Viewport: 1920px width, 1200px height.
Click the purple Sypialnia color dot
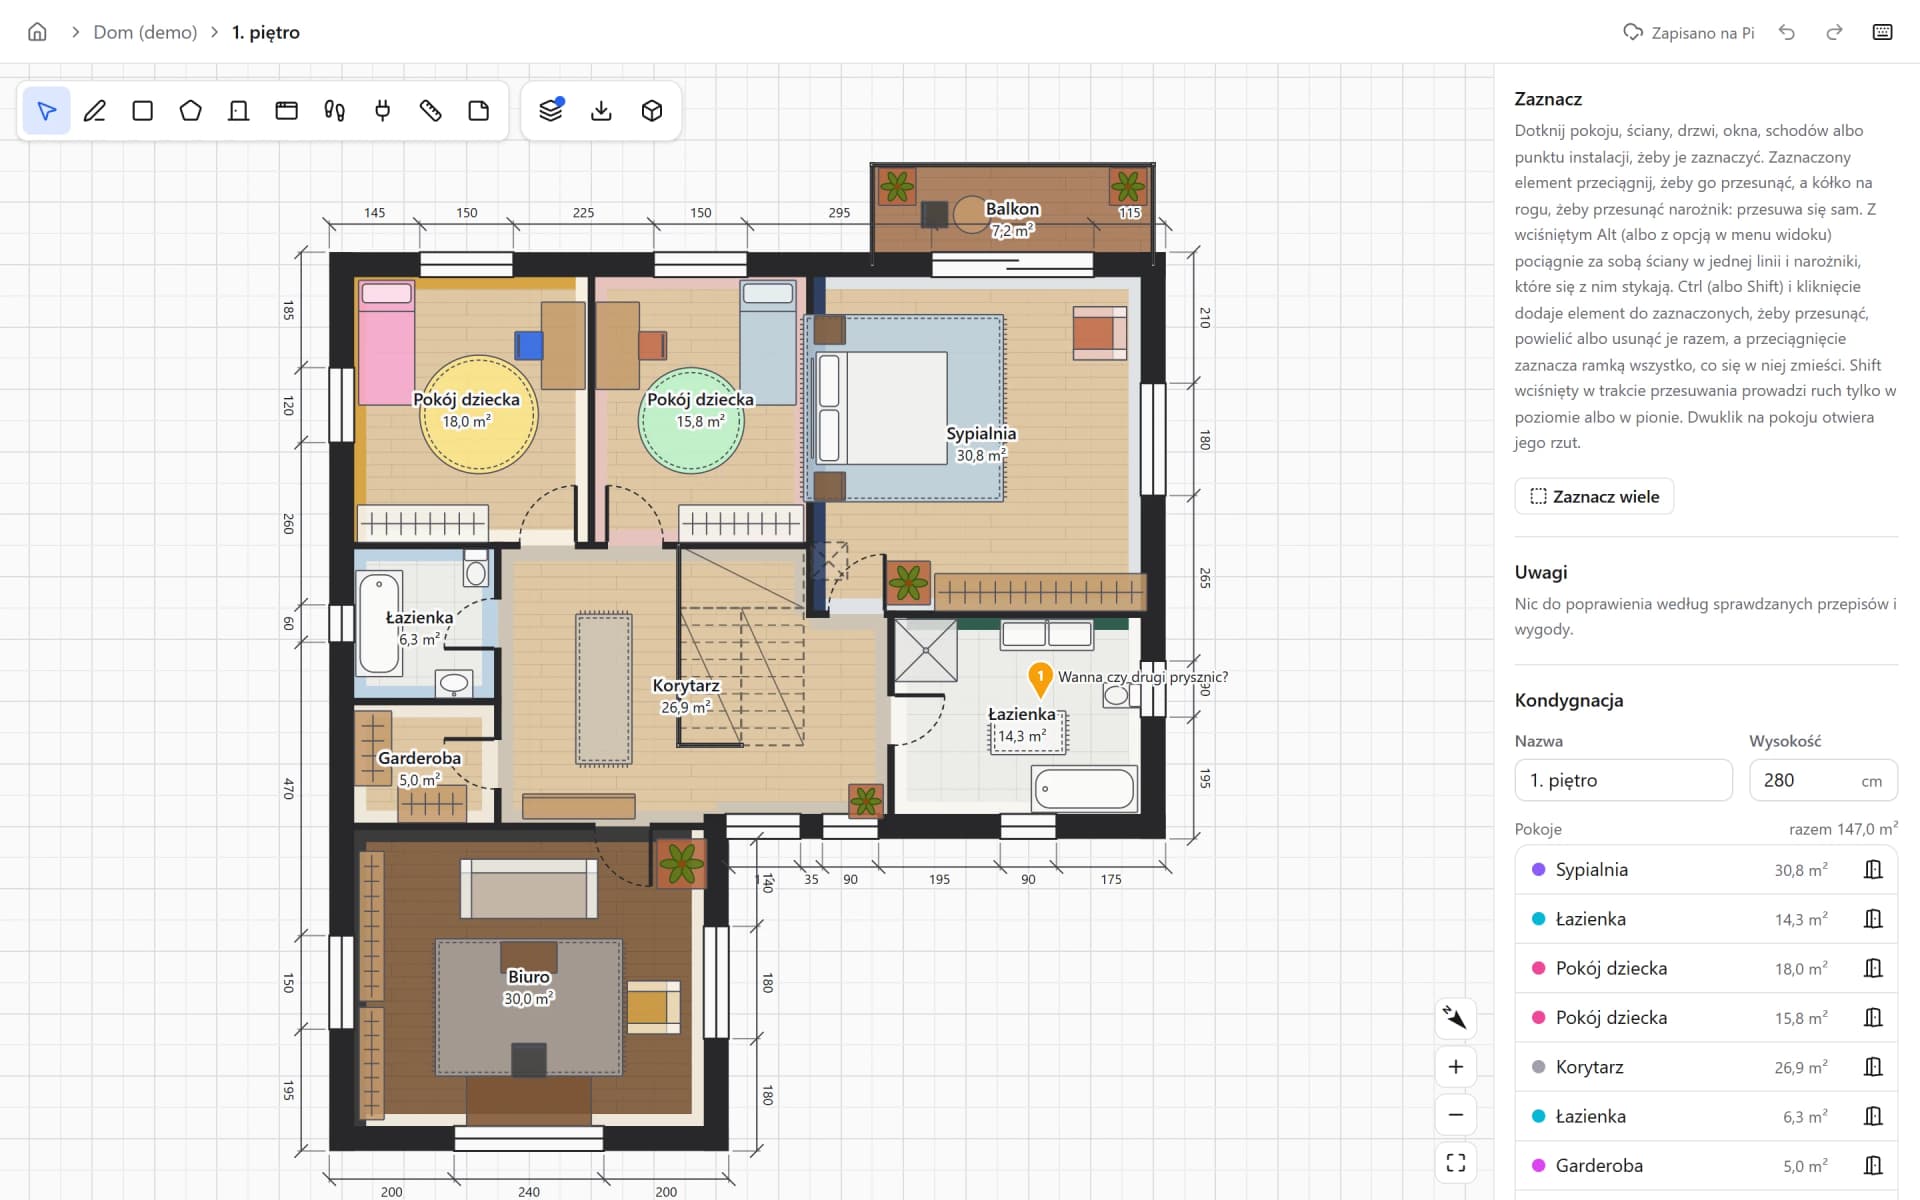coord(1538,870)
